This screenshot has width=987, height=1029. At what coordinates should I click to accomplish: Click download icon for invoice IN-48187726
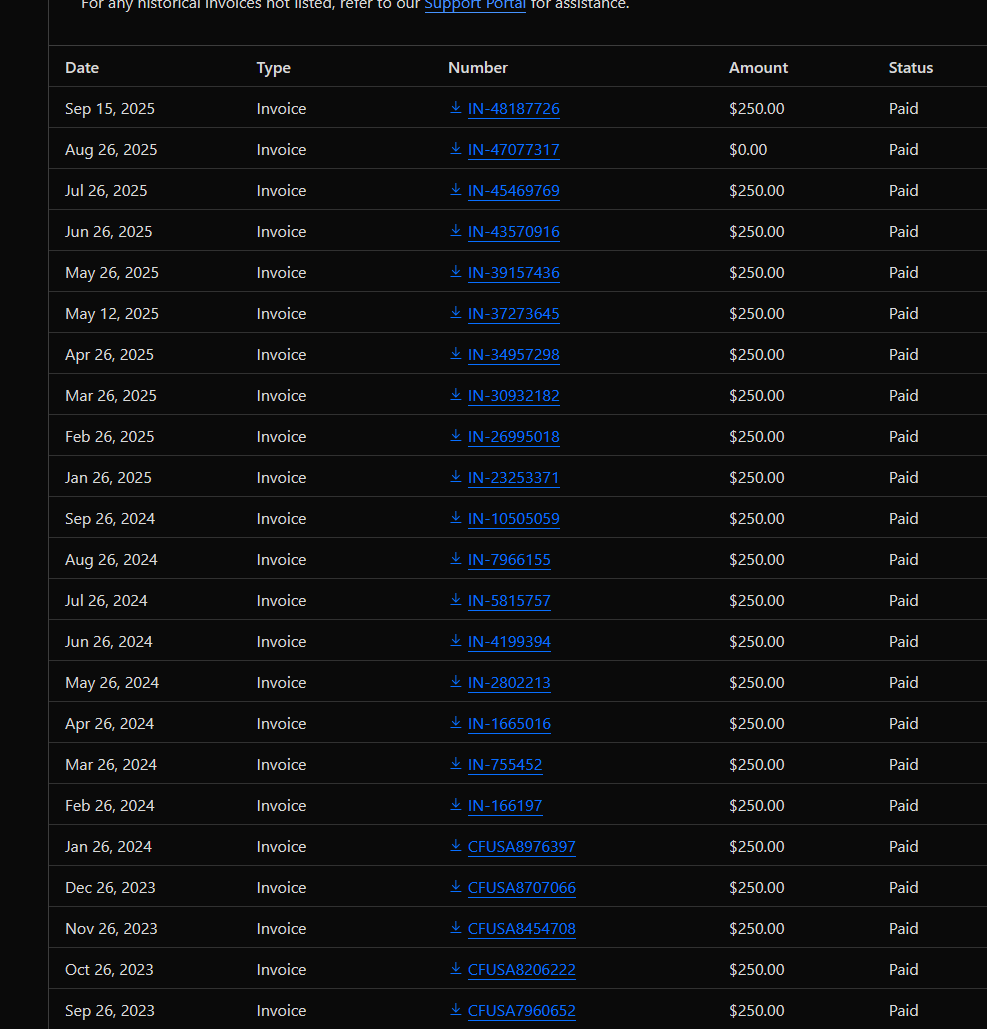[455, 108]
